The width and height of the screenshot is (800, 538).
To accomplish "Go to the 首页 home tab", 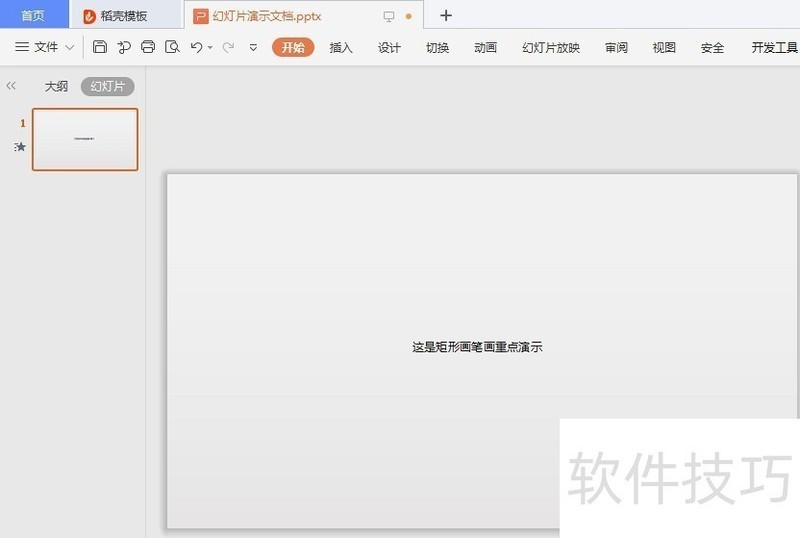I will click(33, 16).
